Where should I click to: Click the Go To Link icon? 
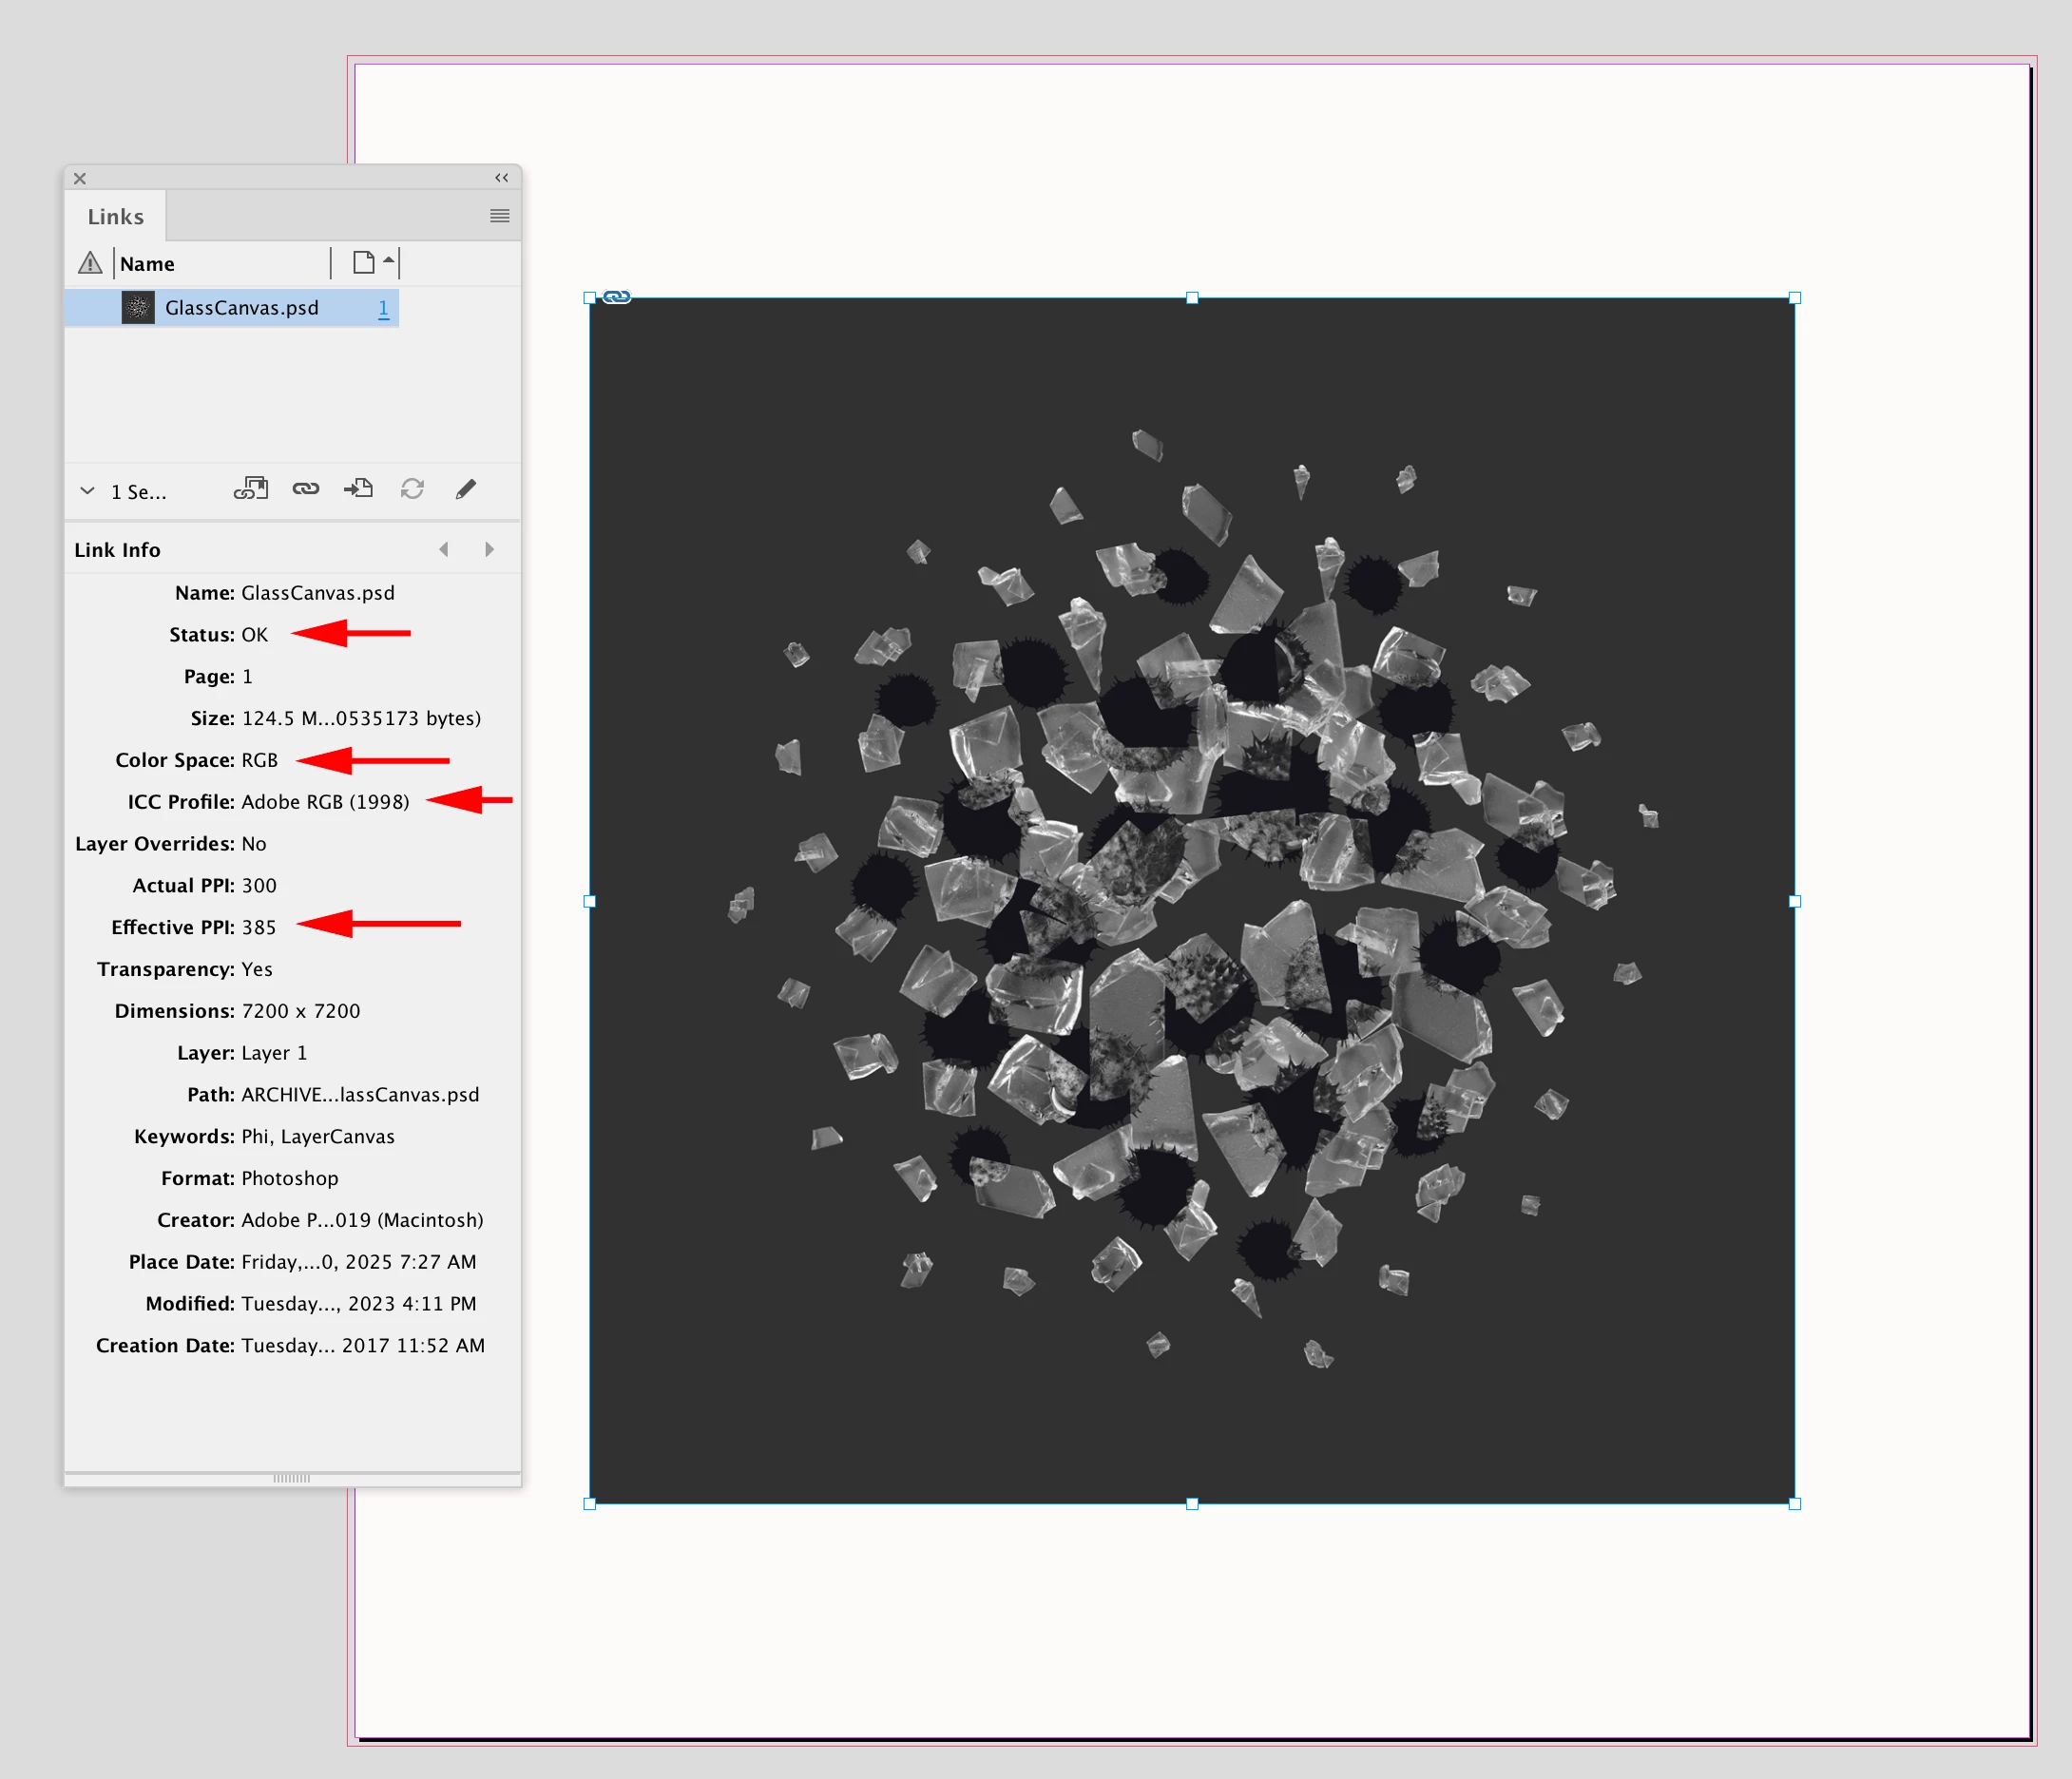[x=358, y=489]
